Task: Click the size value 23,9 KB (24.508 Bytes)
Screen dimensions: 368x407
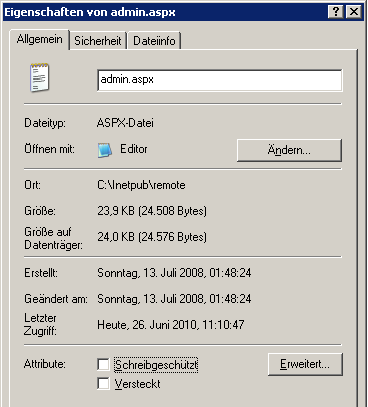Action: click(x=152, y=211)
